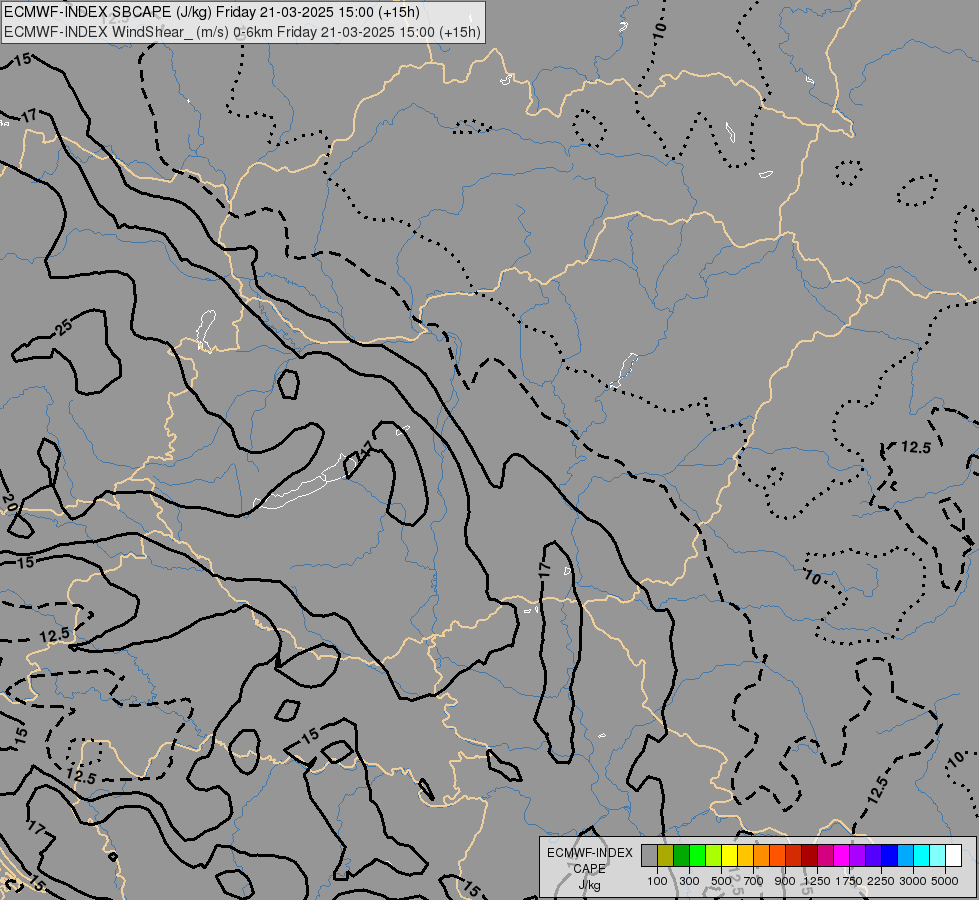Click the legend label '100'

click(x=657, y=881)
